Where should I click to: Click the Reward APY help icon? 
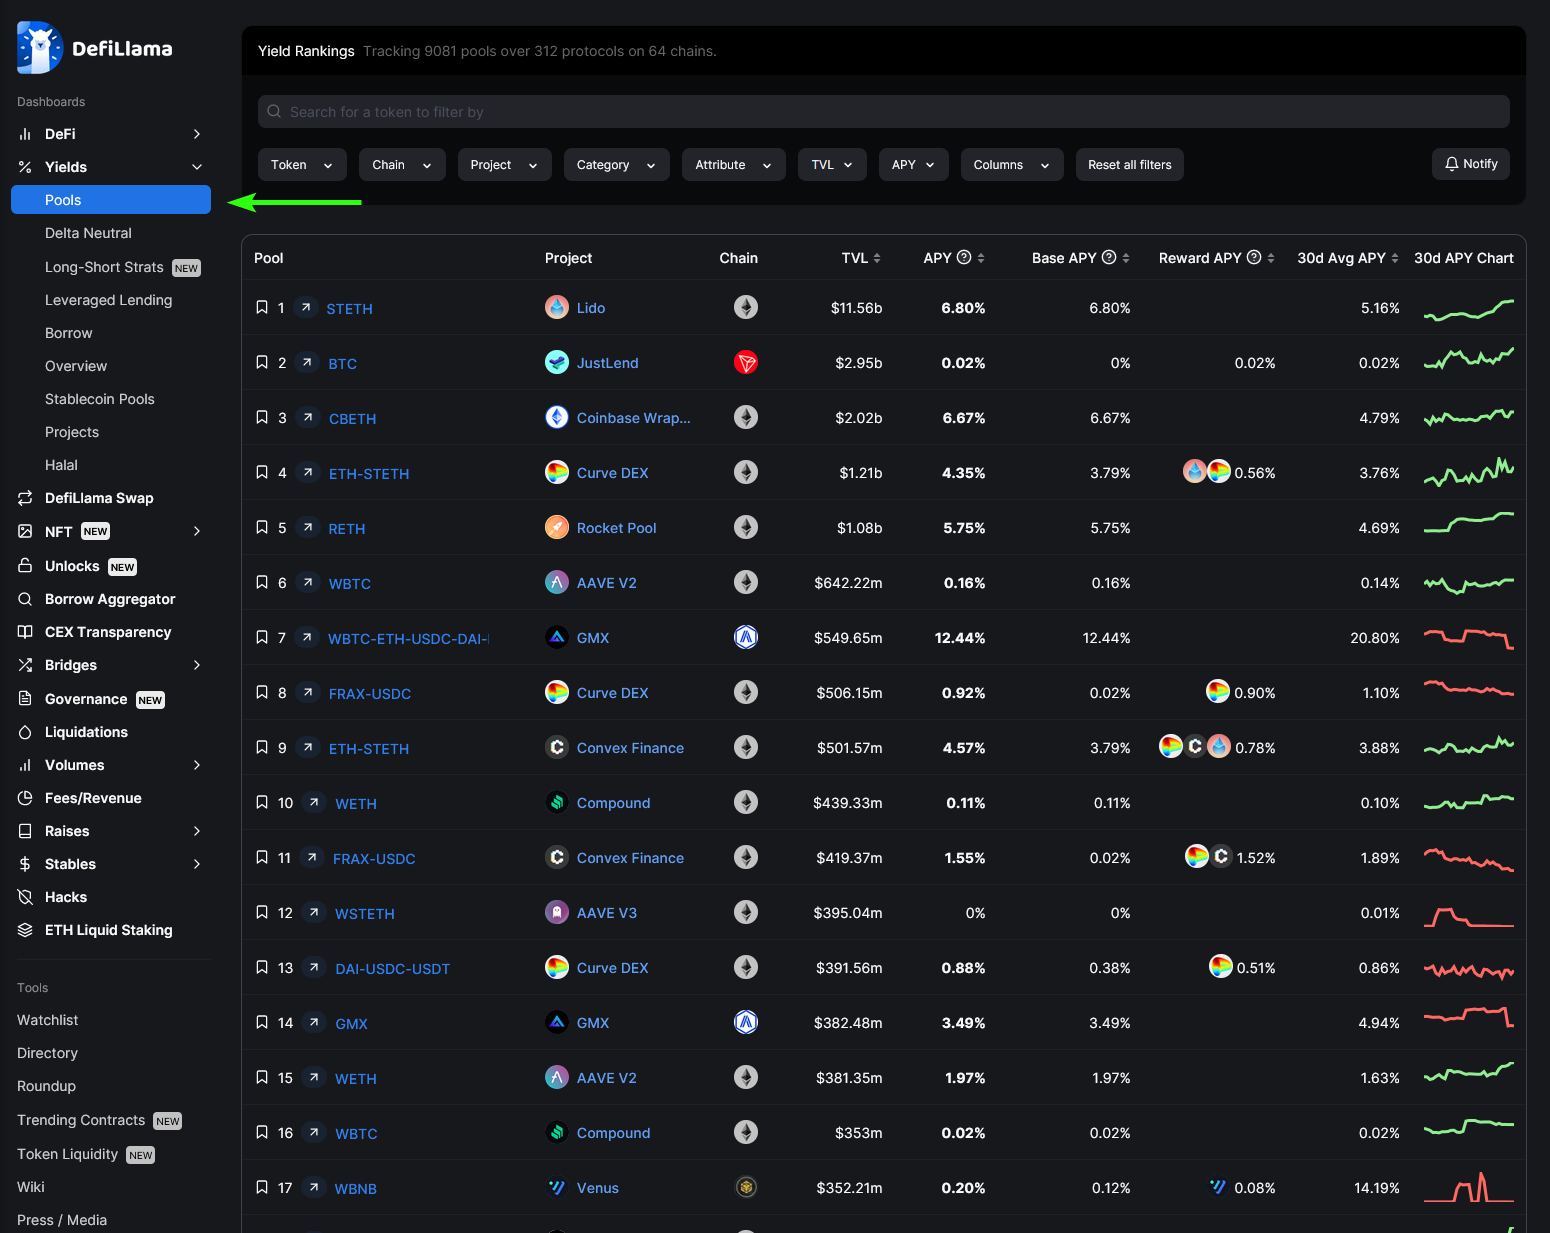pyautogui.click(x=1253, y=258)
